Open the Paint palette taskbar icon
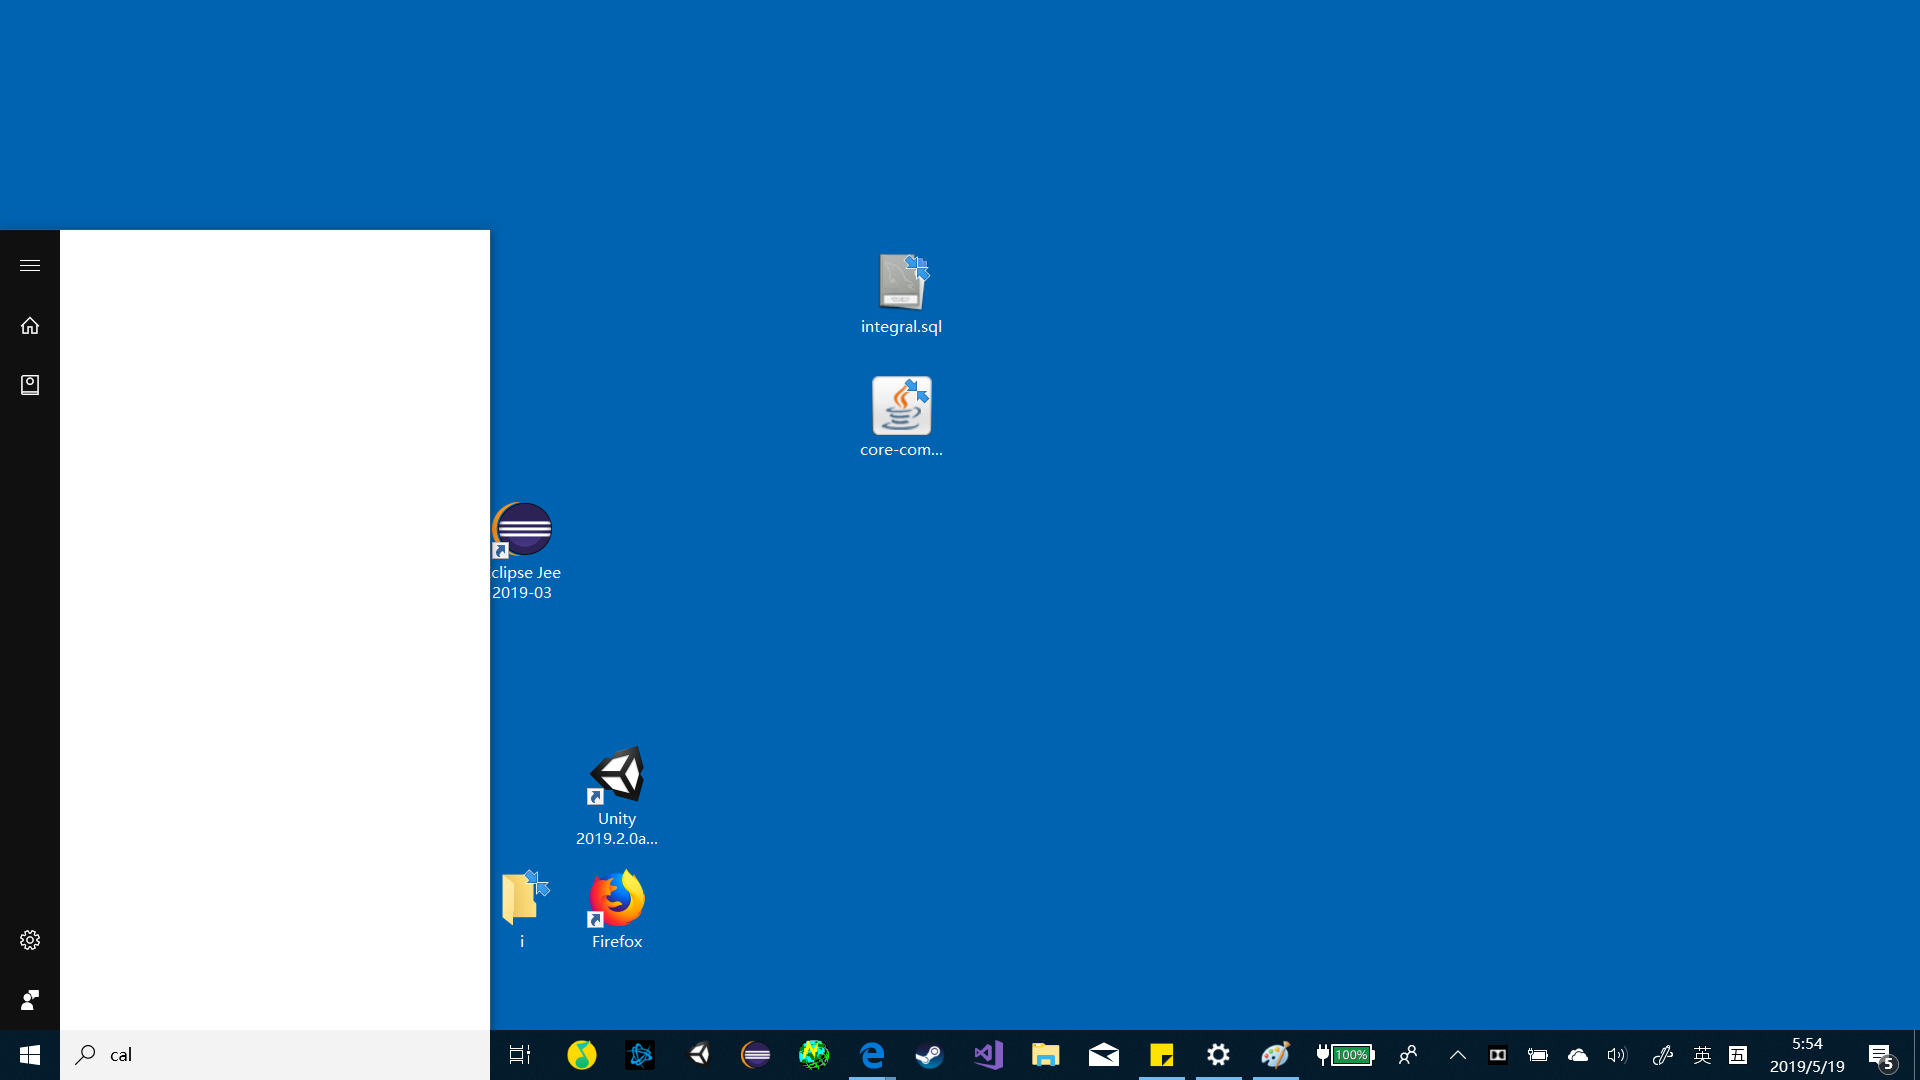 [1275, 1055]
